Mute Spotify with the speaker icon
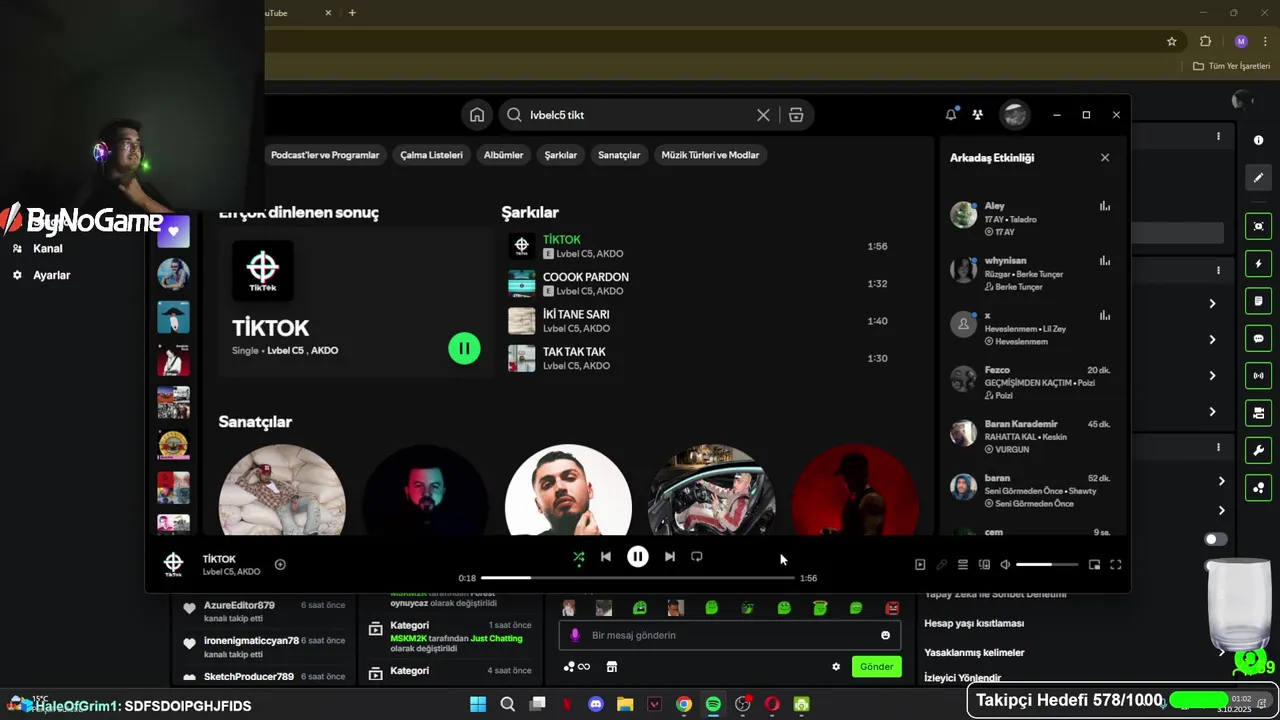 pyautogui.click(x=1005, y=565)
